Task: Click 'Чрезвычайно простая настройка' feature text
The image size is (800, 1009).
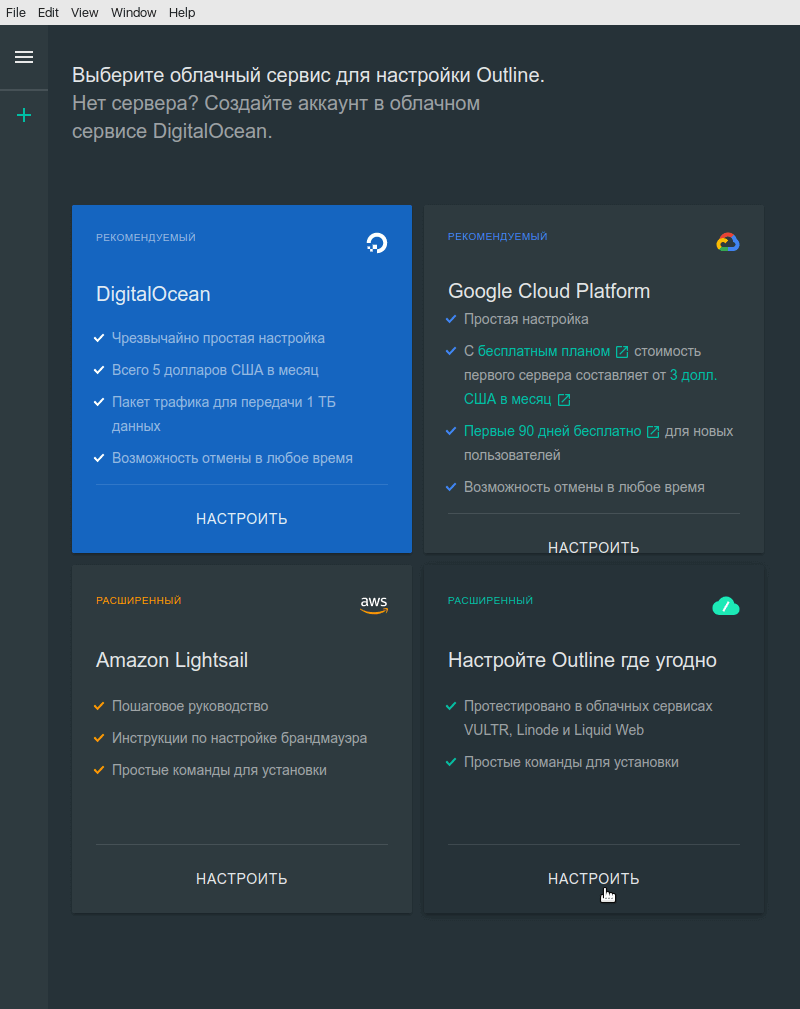Action: coord(218,338)
